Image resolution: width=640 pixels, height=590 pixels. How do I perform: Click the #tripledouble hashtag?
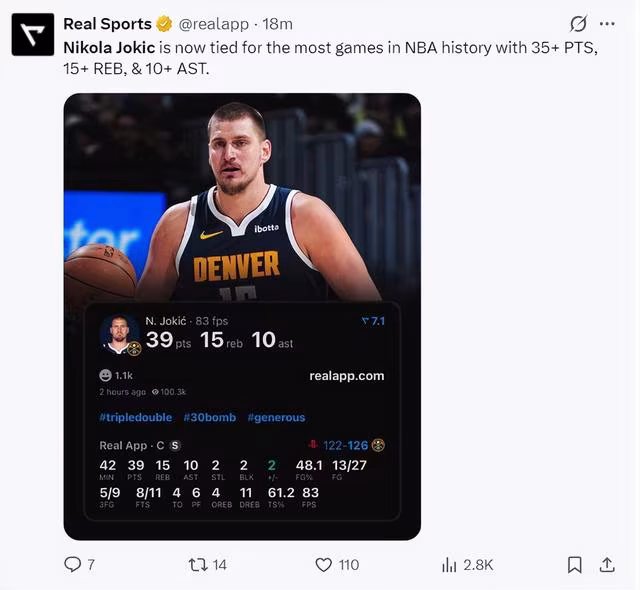click(x=136, y=417)
